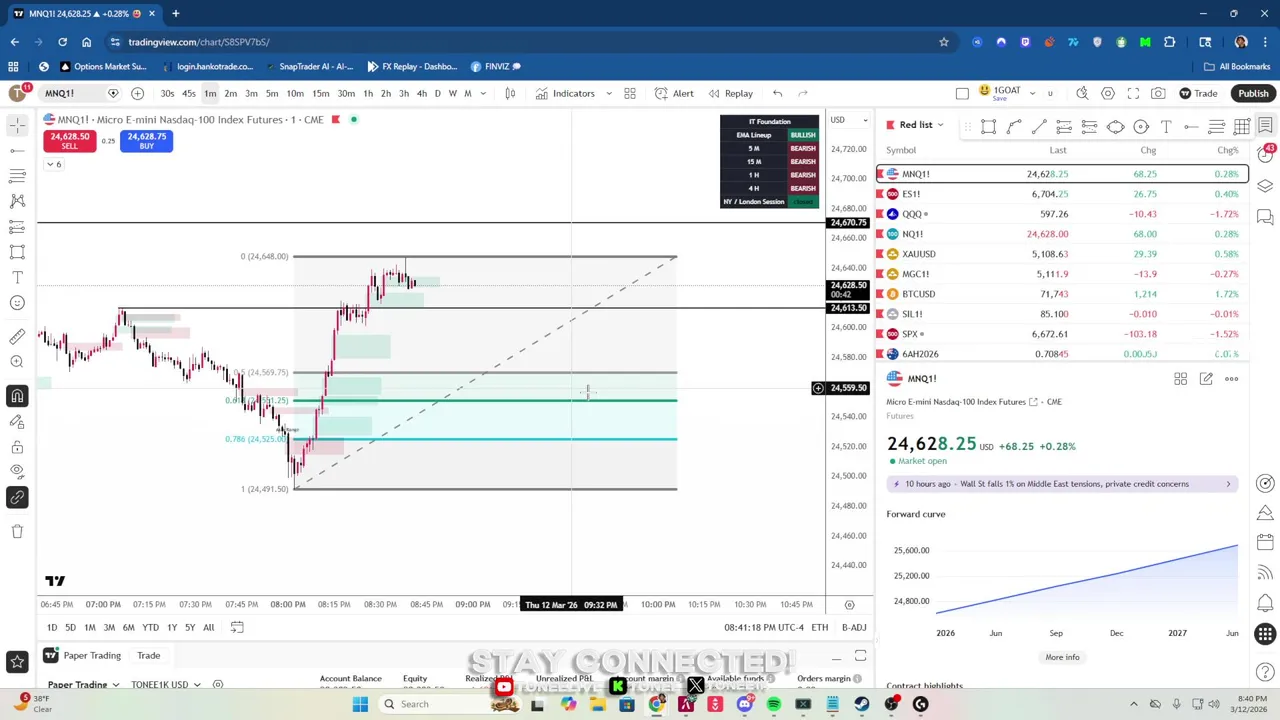Toggle the lock all drawings tool
This screenshot has height=720, width=1280.
point(17,446)
